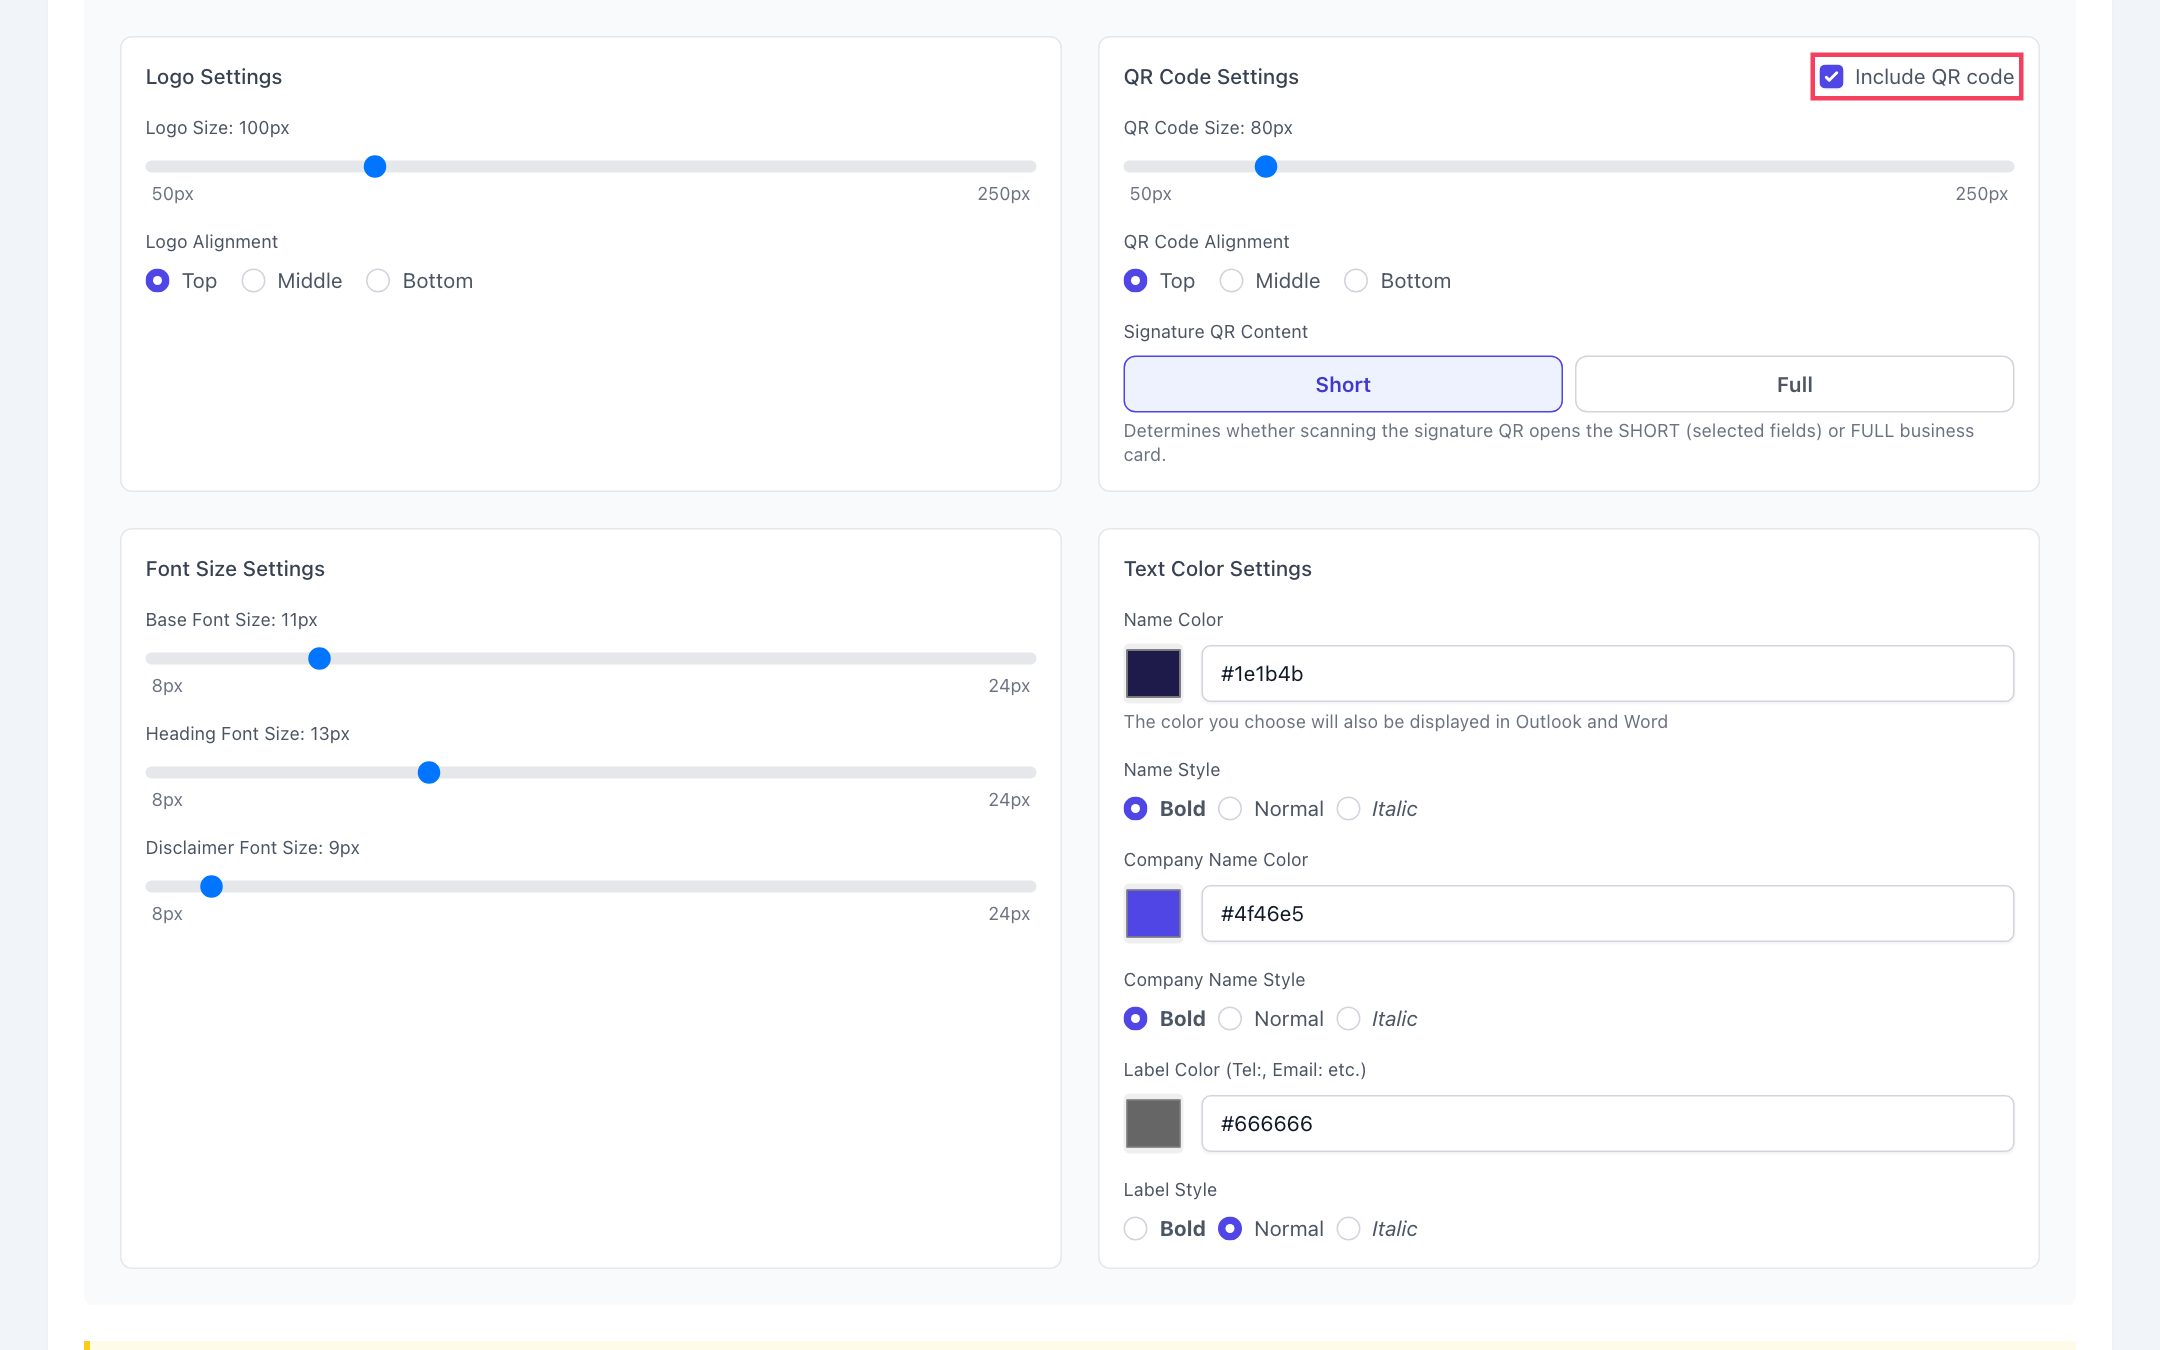Switch signature QR content to Full
The width and height of the screenshot is (2160, 1350).
(1794, 384)
